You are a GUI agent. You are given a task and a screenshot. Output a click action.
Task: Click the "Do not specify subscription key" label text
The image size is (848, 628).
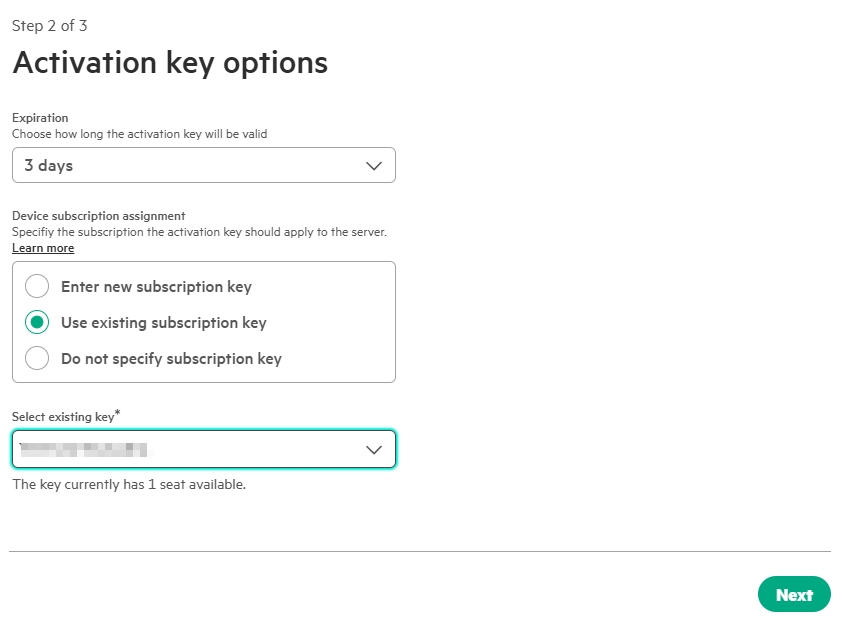pos(171,359)
